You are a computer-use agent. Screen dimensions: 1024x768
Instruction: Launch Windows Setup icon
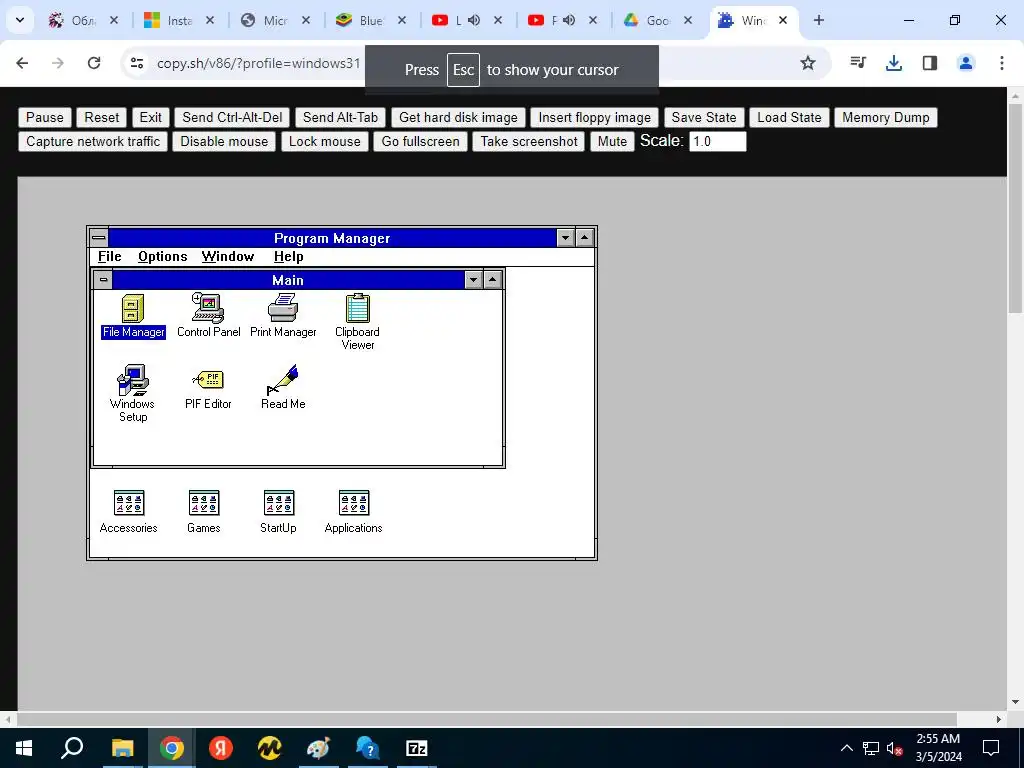tap(133, 393)
